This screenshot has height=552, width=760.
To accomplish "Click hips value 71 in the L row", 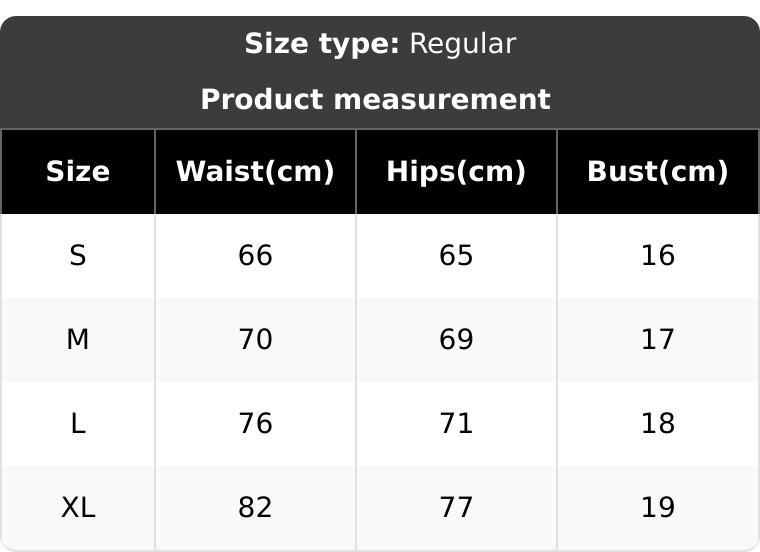I will click(x=456, y=424).
